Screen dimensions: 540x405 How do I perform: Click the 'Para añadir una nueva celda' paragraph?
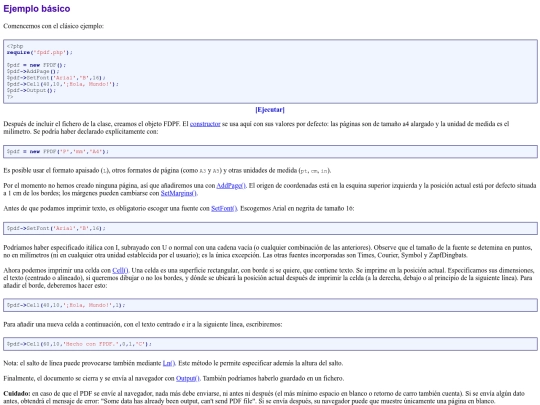(x=143, y=324)
